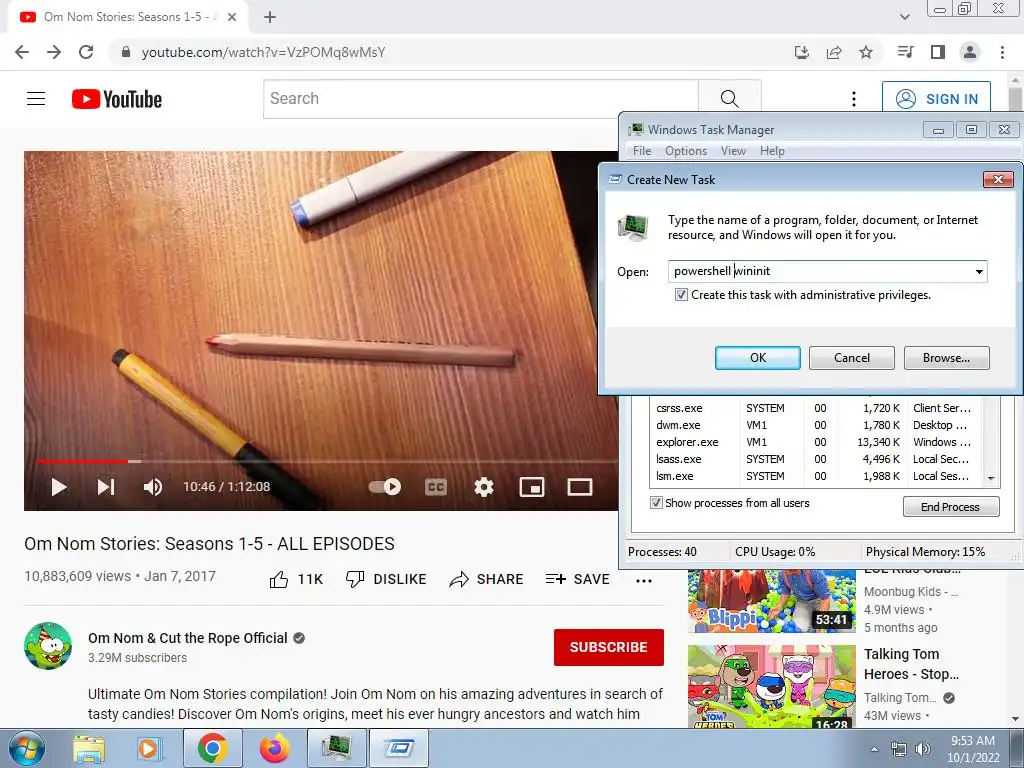Click OK in Create New Task dialog
This screenshot has width=1024, height=768.
[x=758, y=358]
